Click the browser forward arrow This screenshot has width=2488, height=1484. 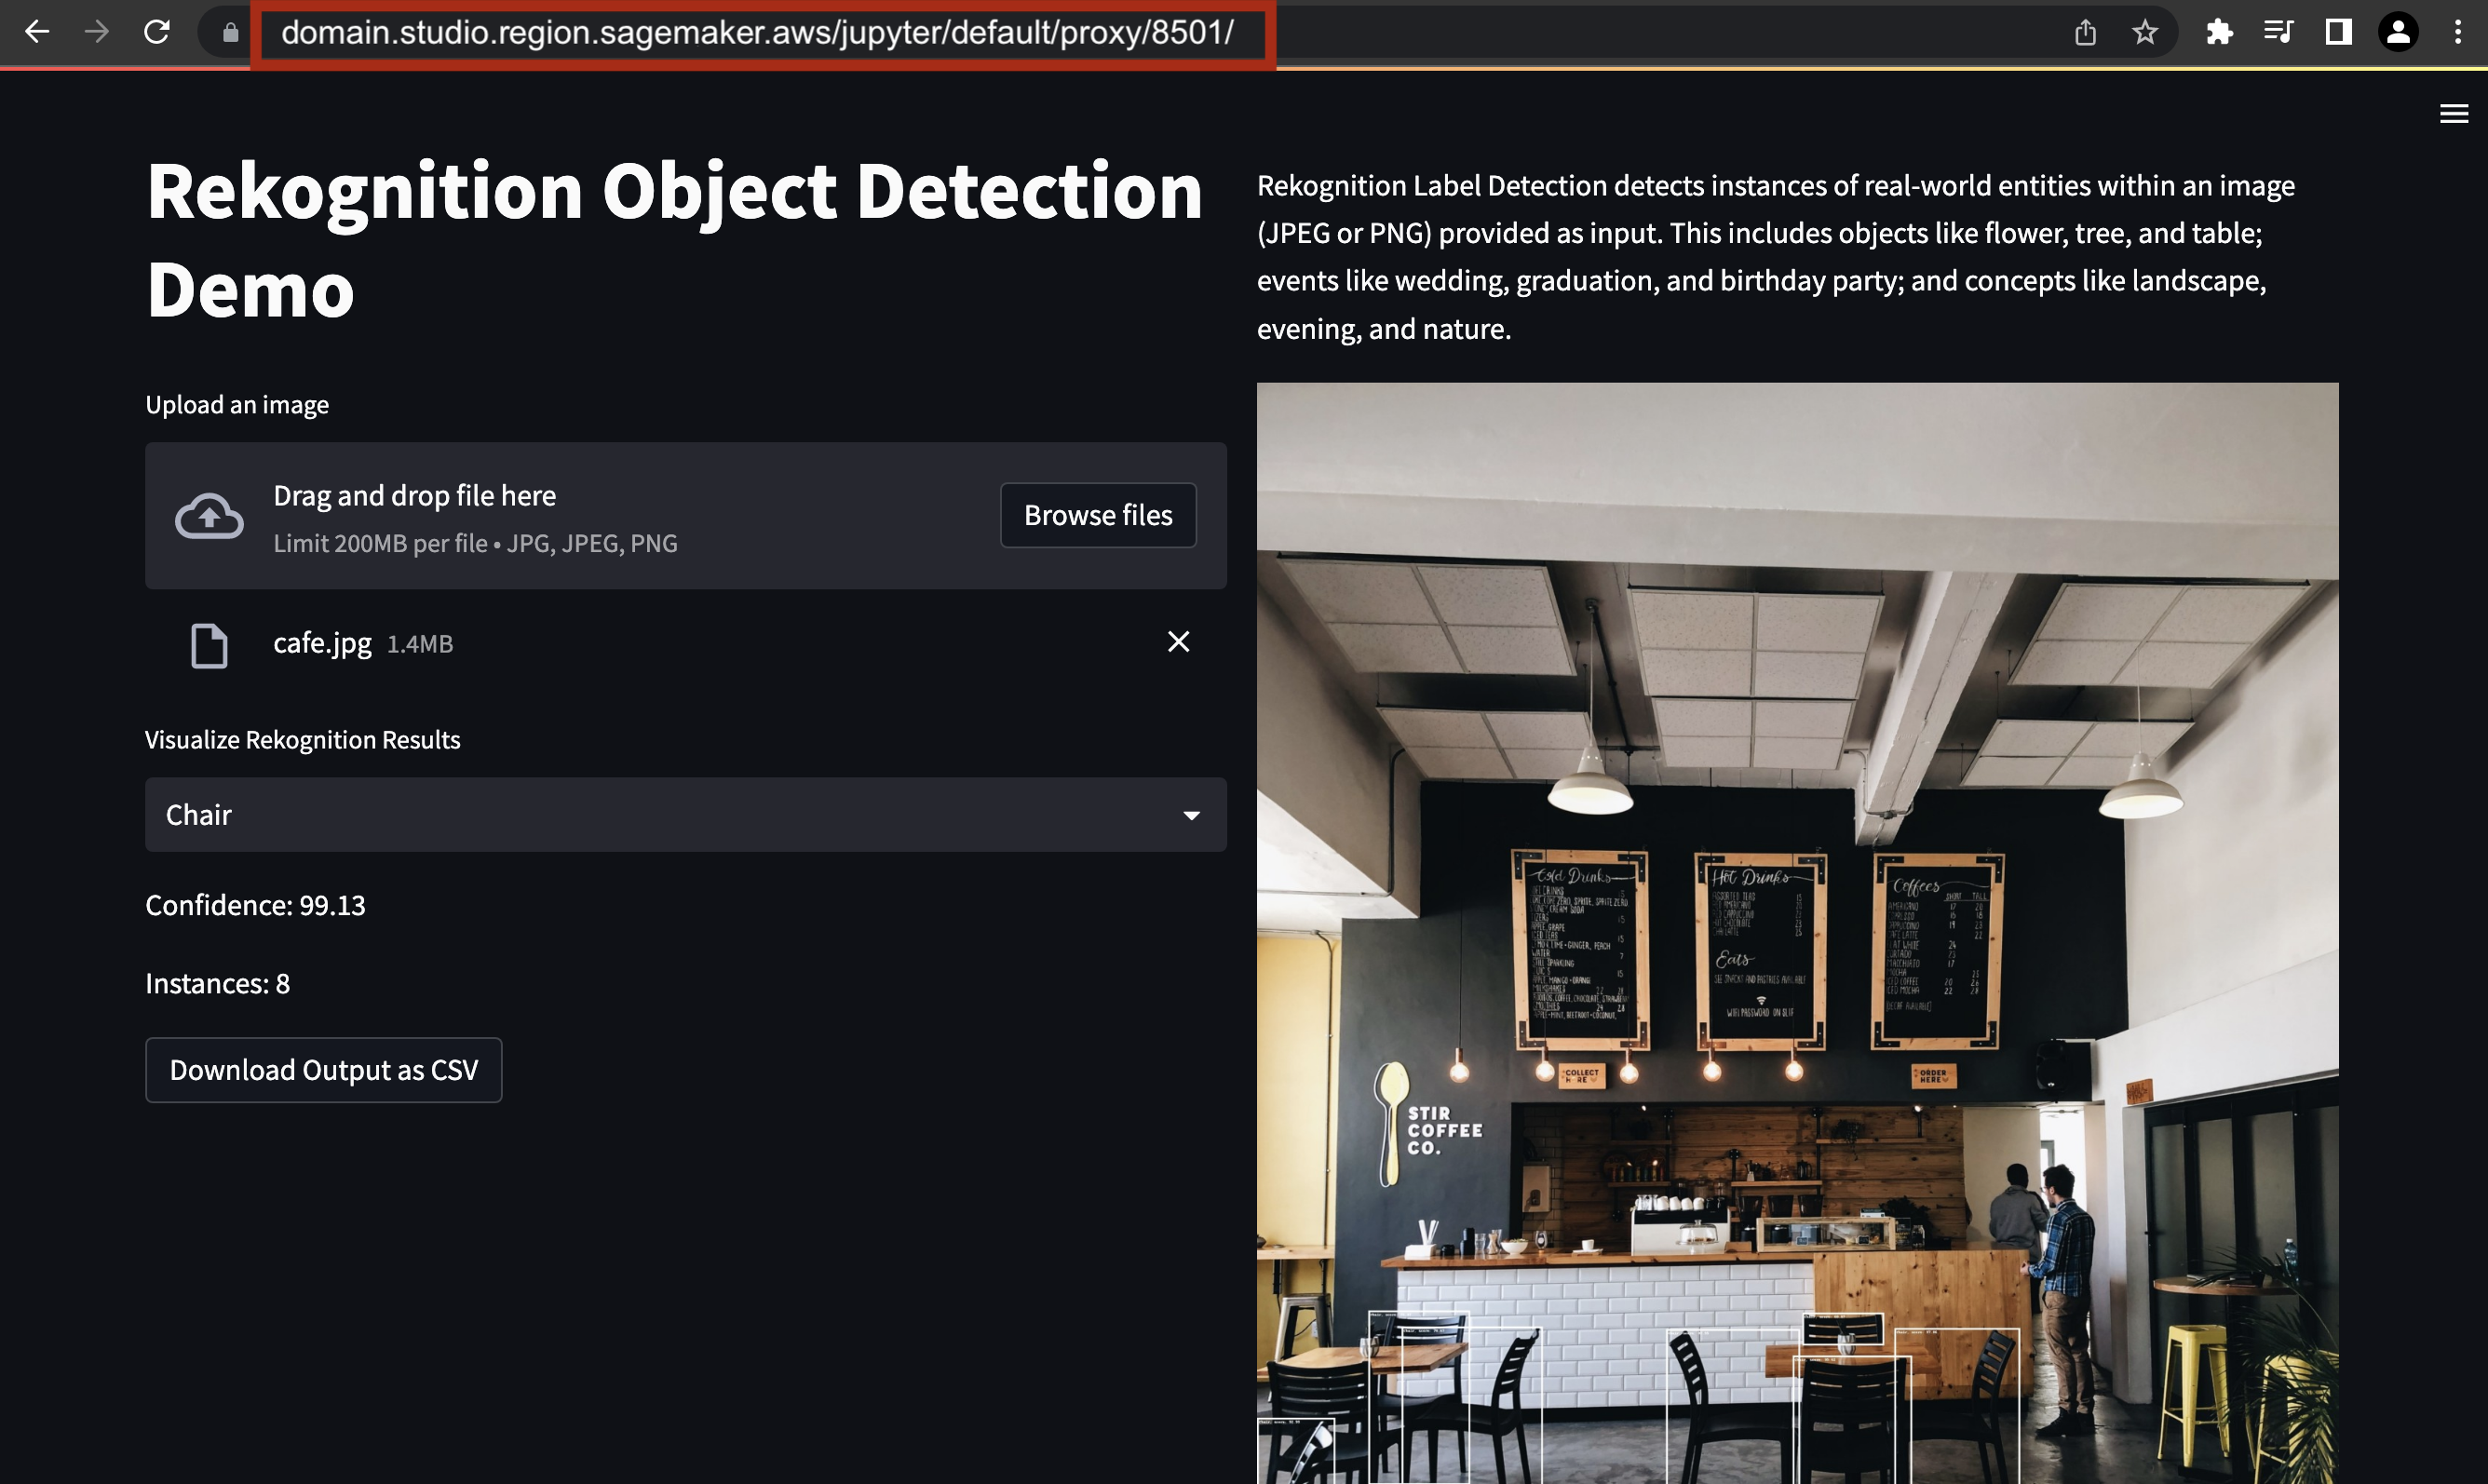(x=97, y=32)
